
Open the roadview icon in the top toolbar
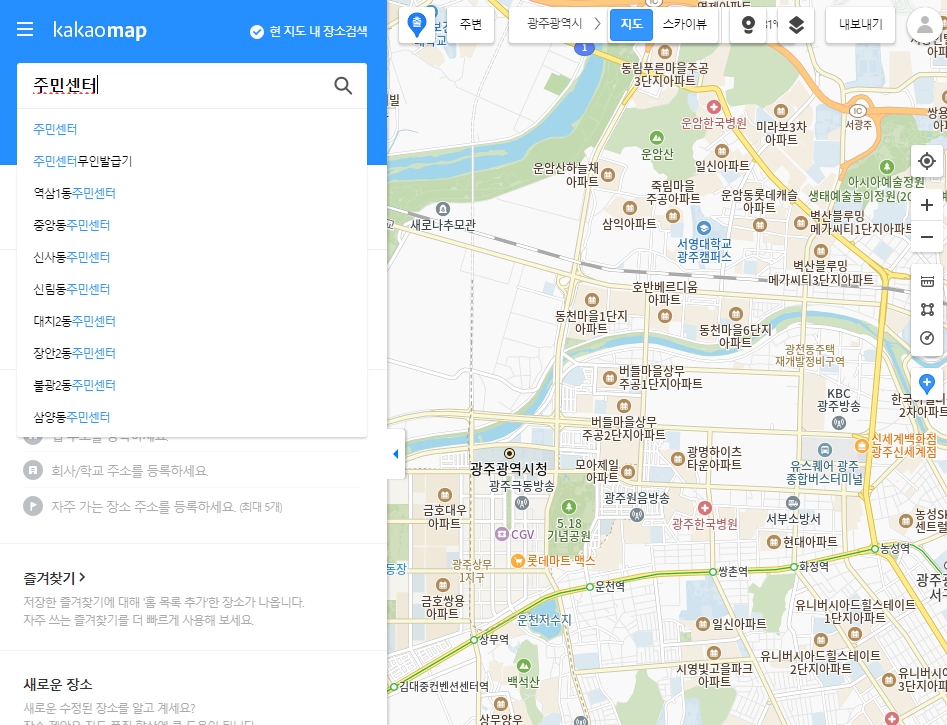[748, 25]
